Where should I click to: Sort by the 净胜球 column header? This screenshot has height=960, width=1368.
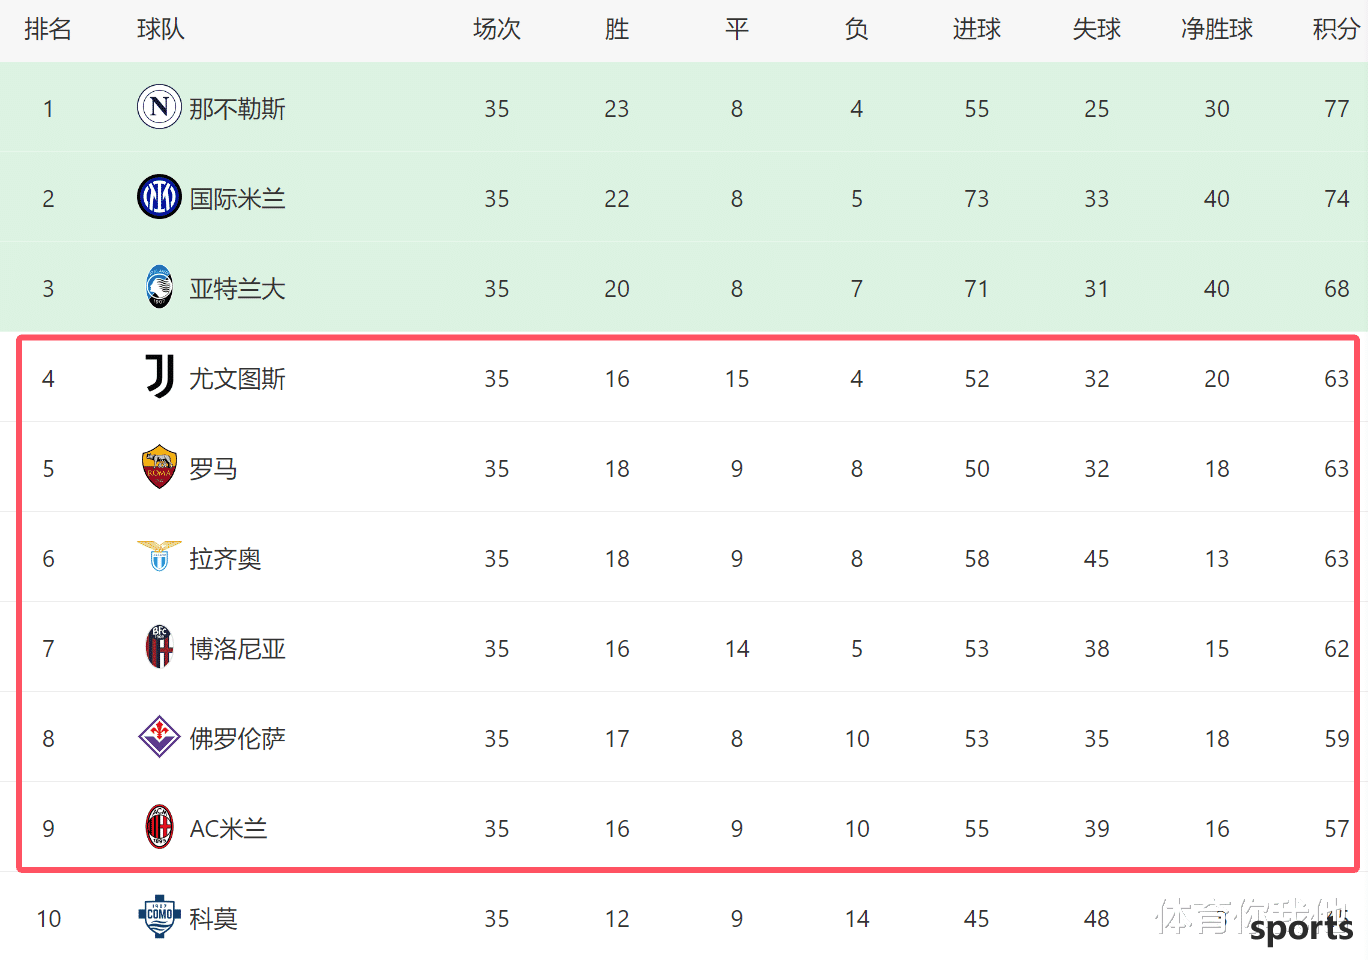tap(1216, 29)
